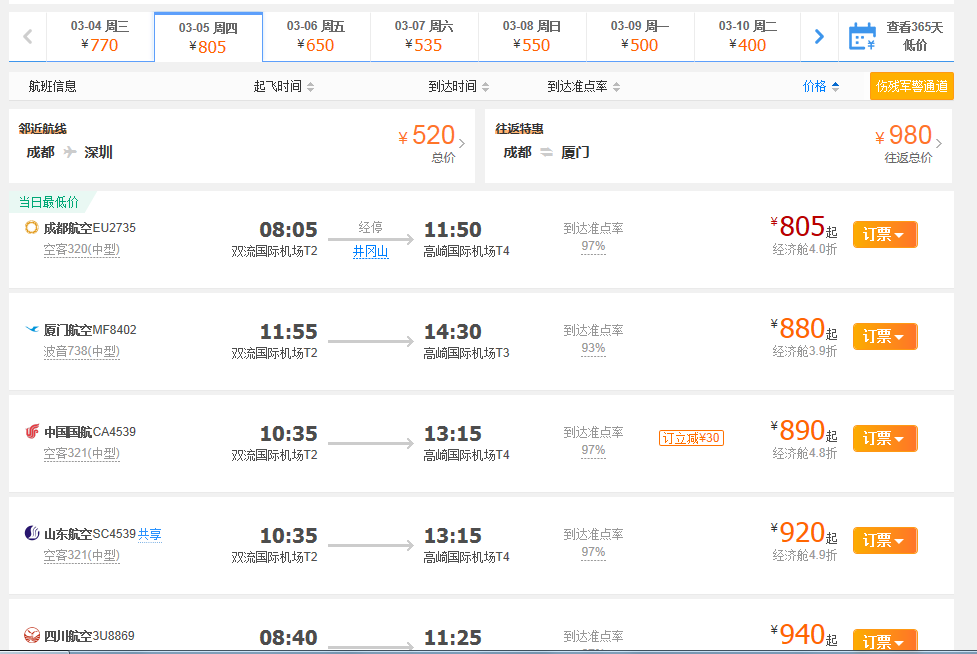The height and width of the screenshot is (654, 977).
Task: Select the 03-06 Friday ¥650 date tab
Action: (316, 37)
